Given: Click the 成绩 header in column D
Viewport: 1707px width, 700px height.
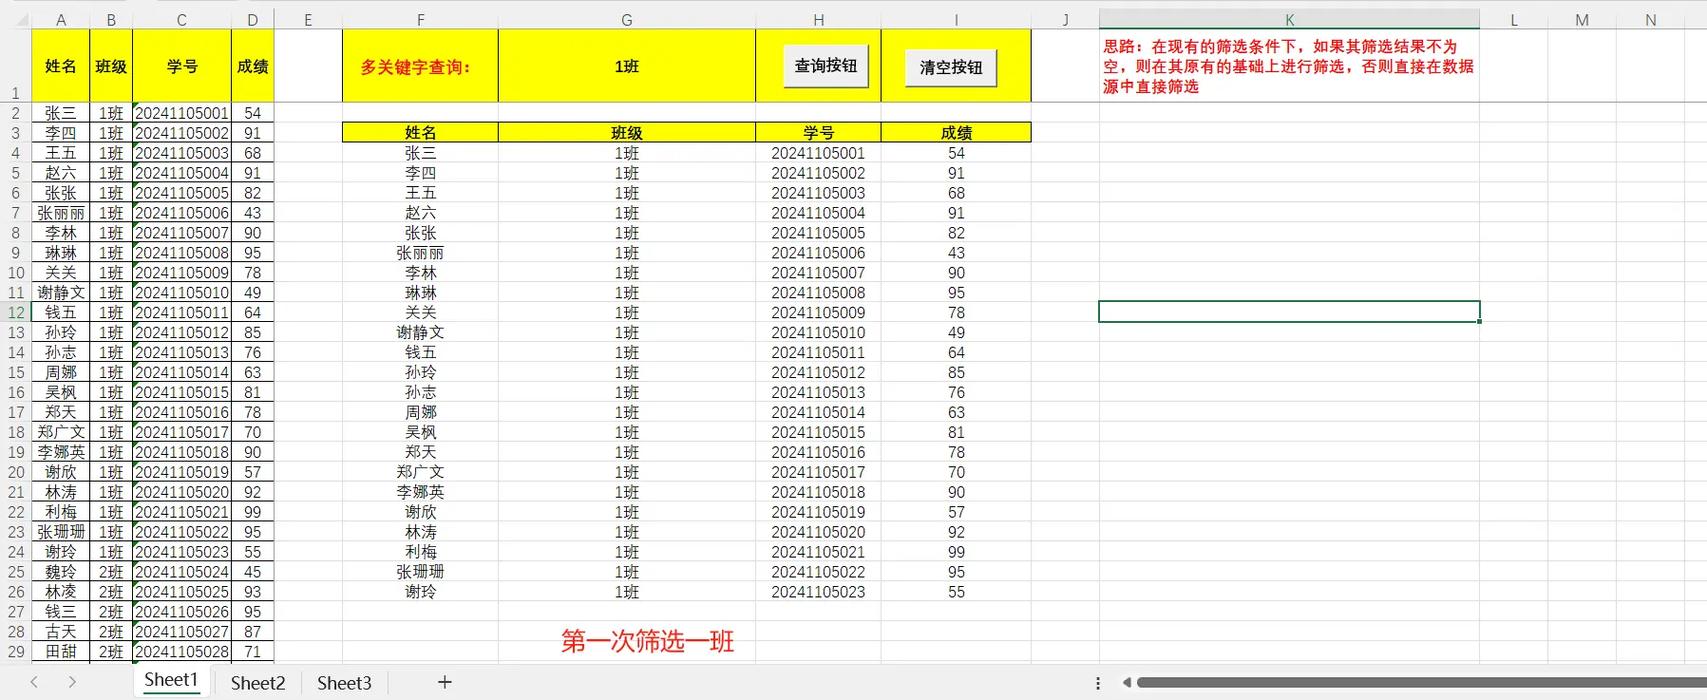Looking at the screenshot, I should [x=252, y=67].
